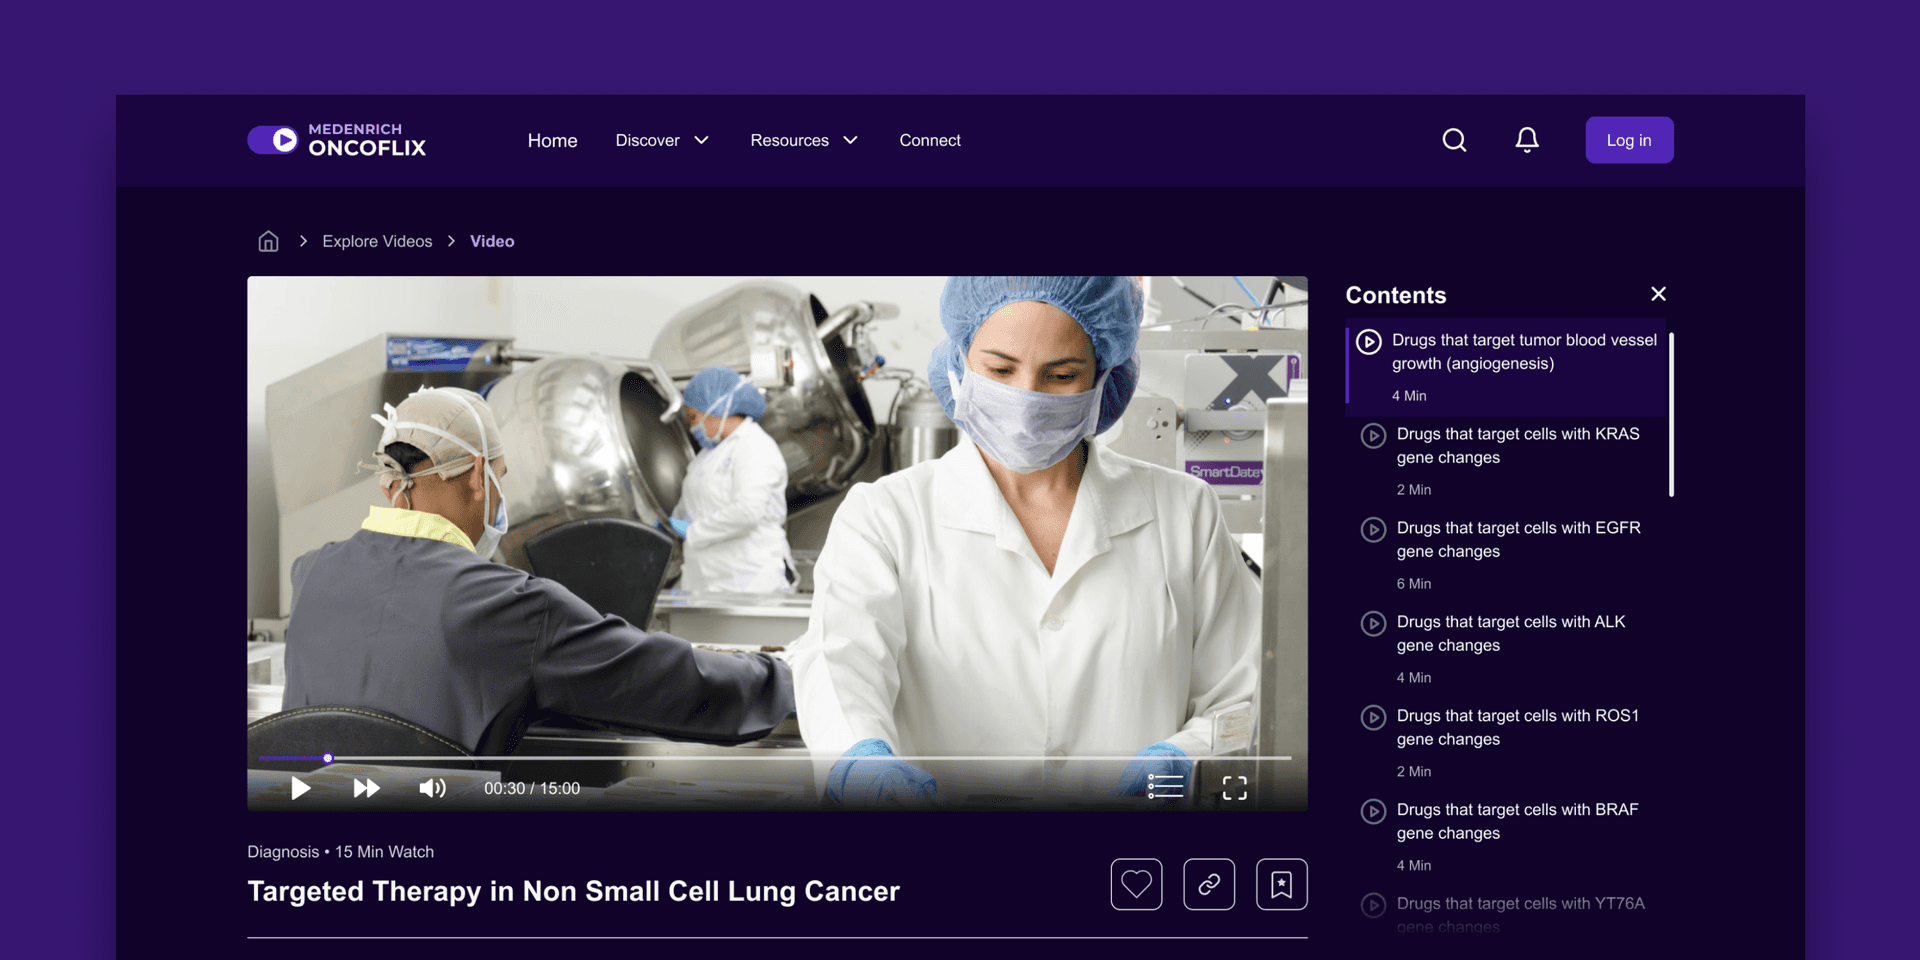1920x960 pixels.
Task: Open notifications bell icon
Action: [x=1527, y=140]
